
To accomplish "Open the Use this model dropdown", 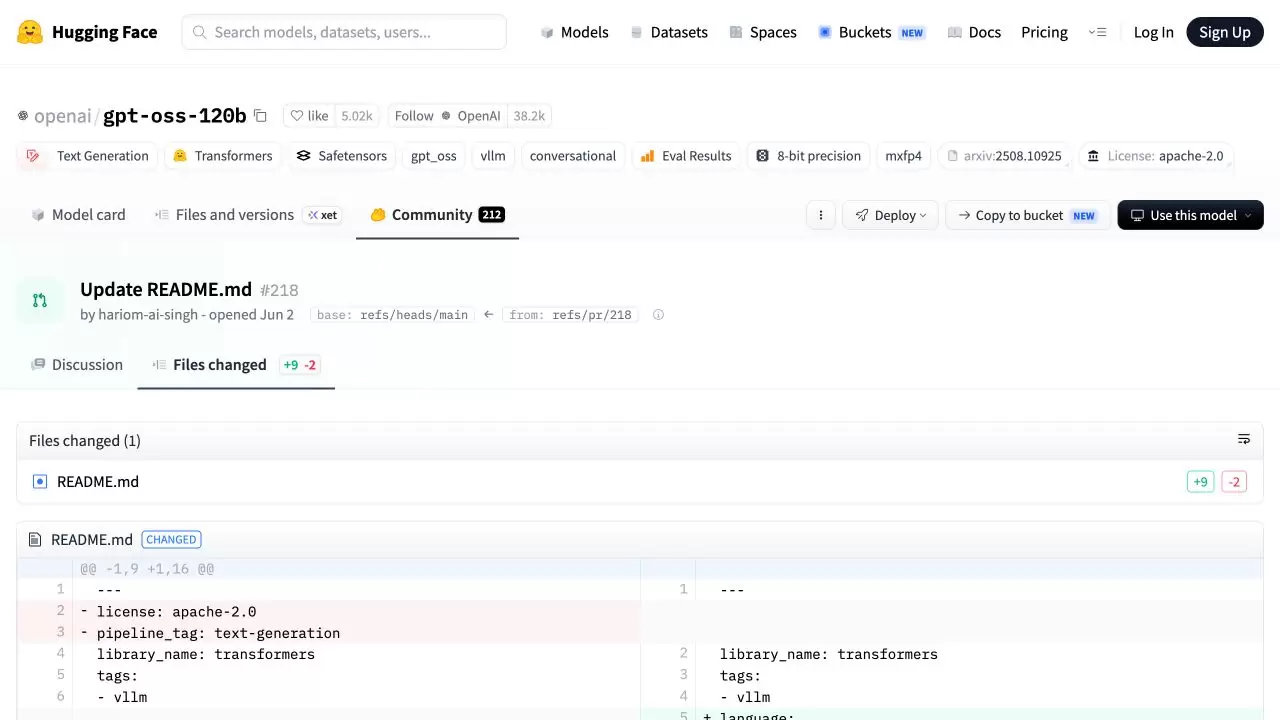I will (x=1190, y=215).
